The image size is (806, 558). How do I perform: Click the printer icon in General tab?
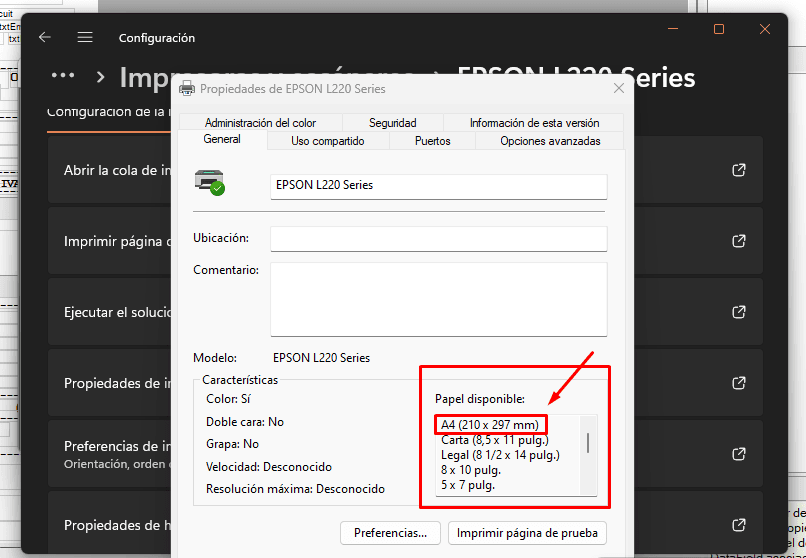(x=210, y=183)
